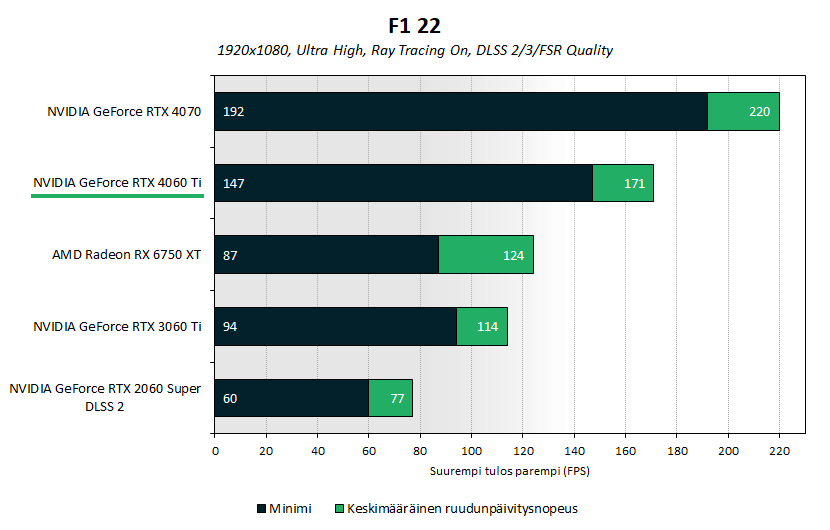The height and width of the screenshot is (530, 830).
Task: Click the chart title F1 22
Action: coord(414,25)
